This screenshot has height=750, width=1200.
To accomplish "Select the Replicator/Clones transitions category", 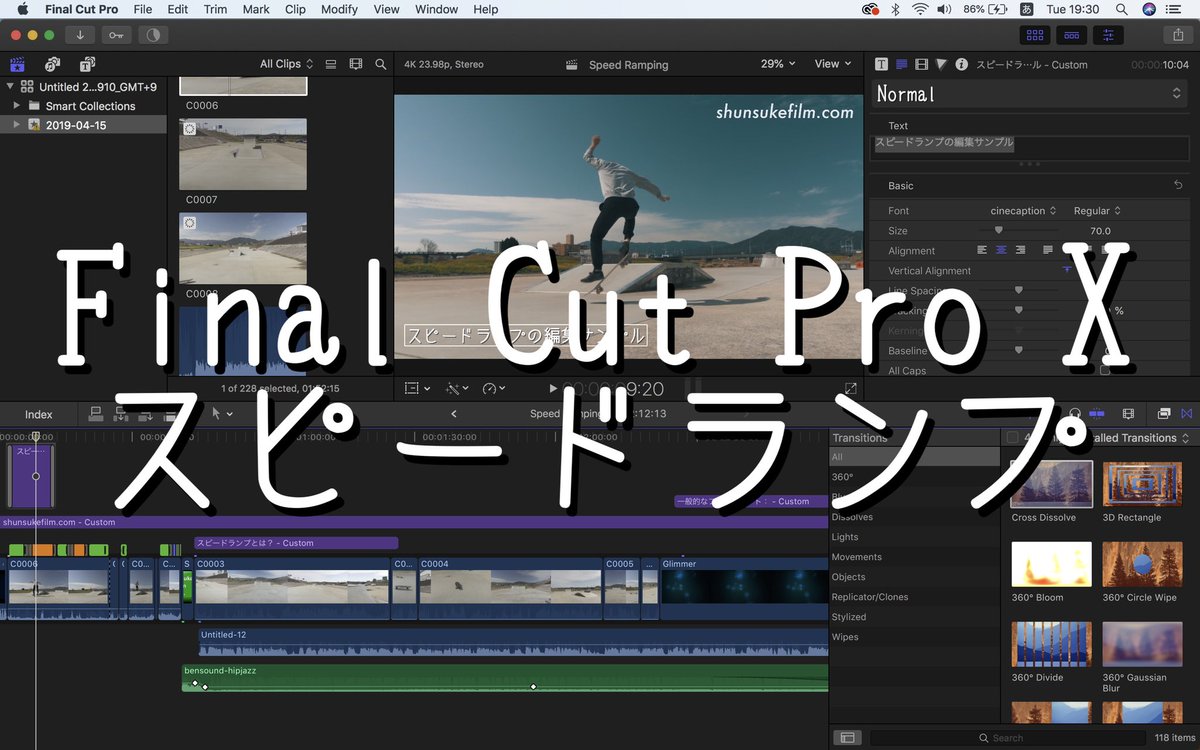I will tap(914, 597).
